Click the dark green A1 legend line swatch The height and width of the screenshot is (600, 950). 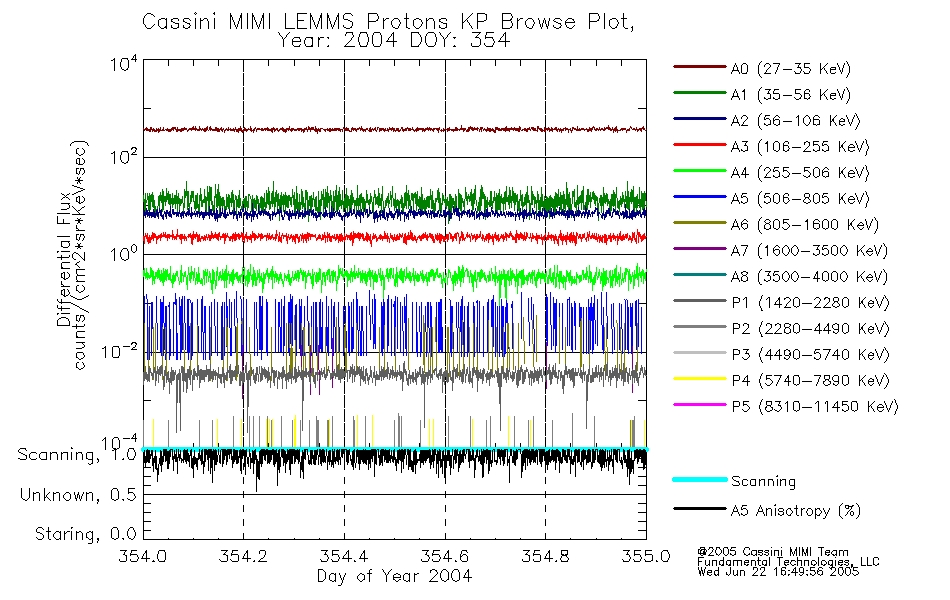700,93
